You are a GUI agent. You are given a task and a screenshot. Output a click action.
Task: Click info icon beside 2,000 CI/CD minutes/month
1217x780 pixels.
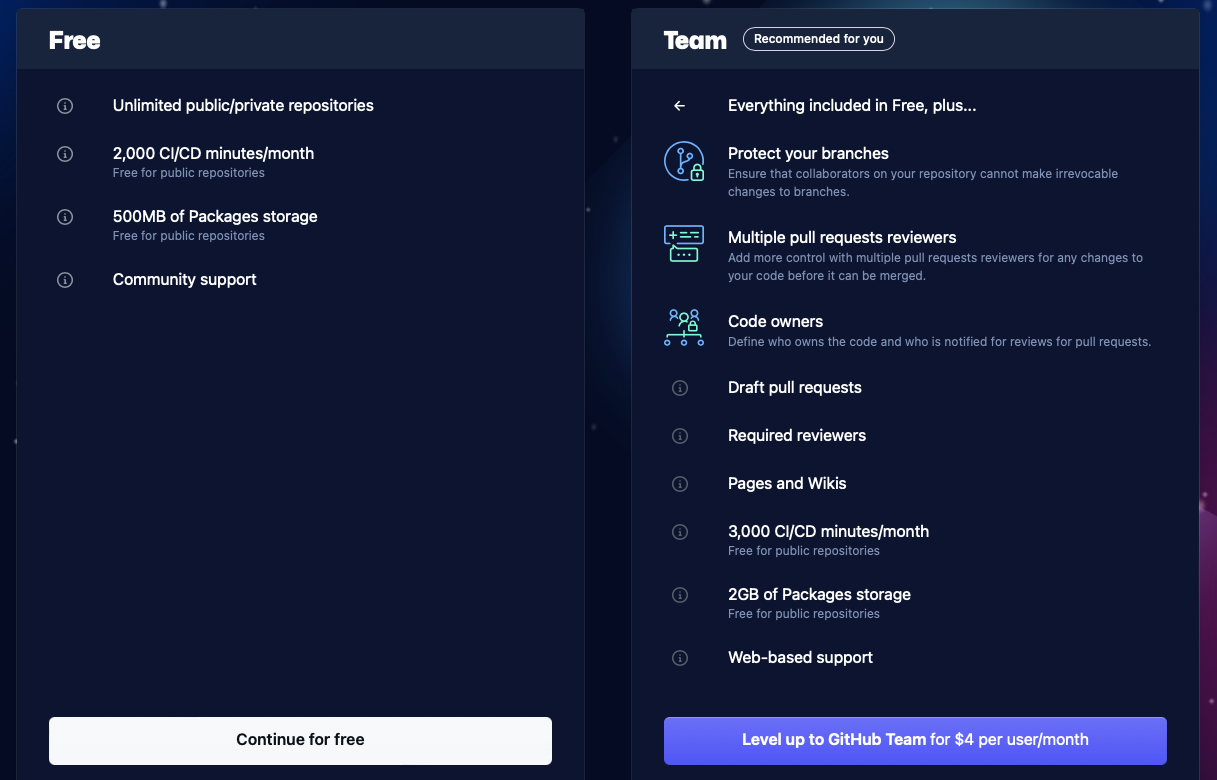[x=65, y=154]
